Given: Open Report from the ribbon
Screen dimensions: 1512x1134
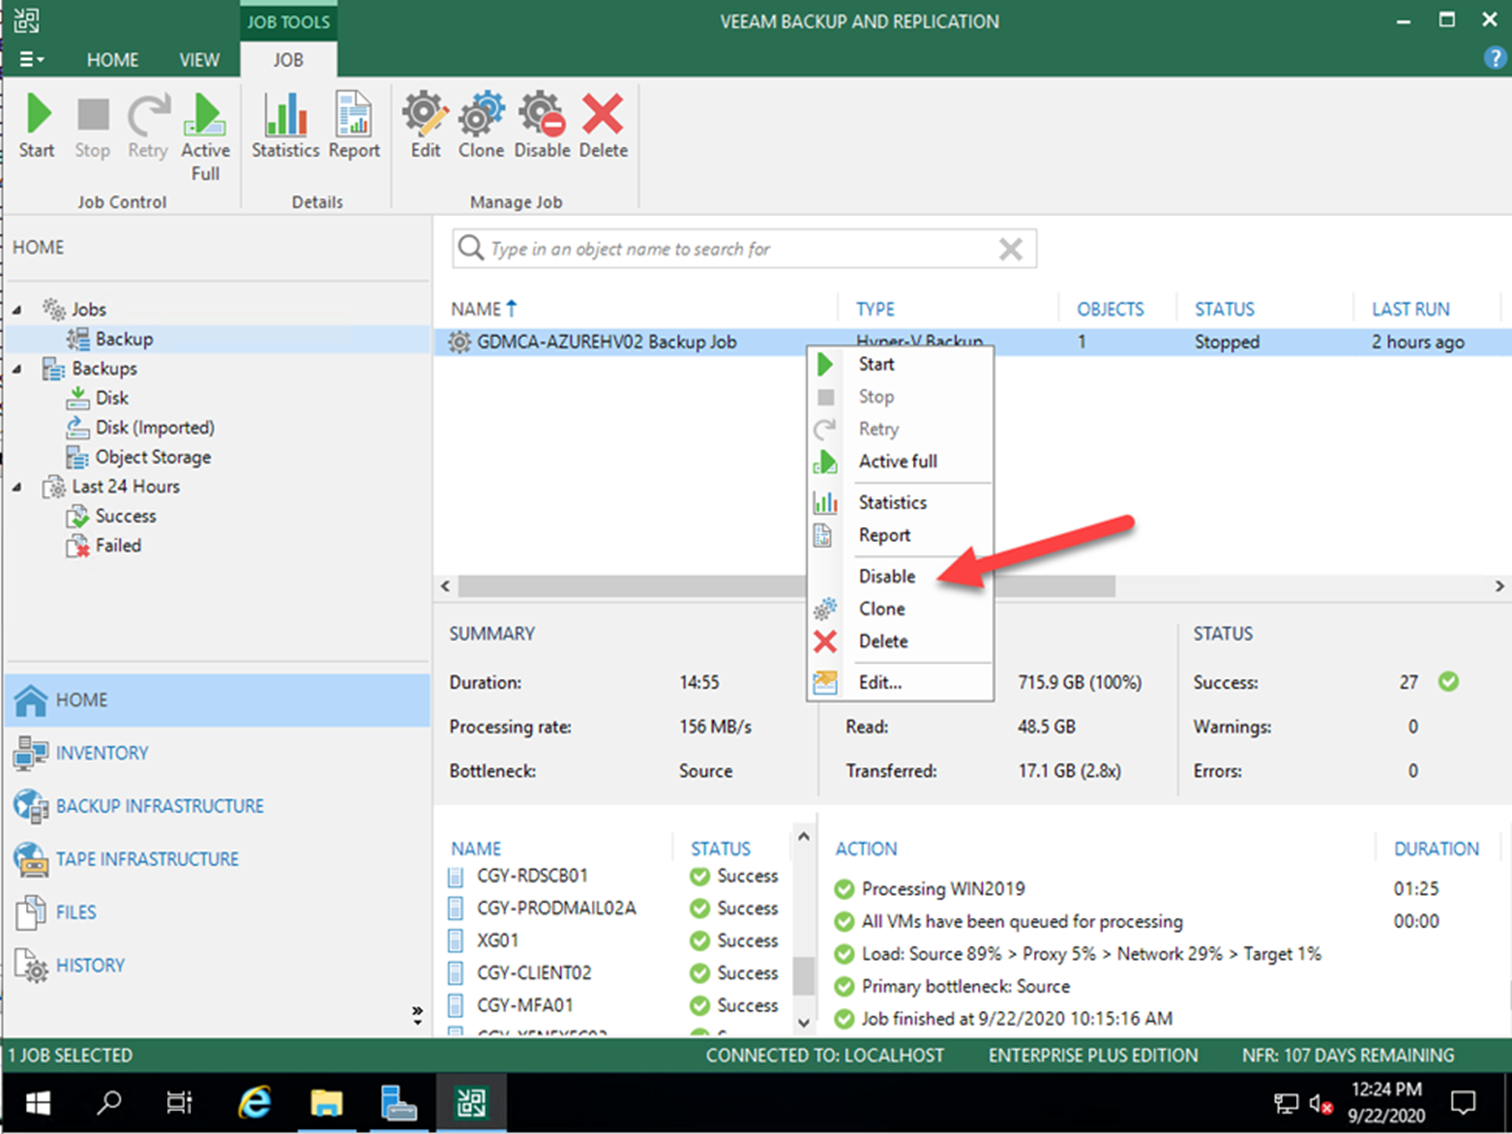Looking at the screenshot, I should click(x=354, y=126).
